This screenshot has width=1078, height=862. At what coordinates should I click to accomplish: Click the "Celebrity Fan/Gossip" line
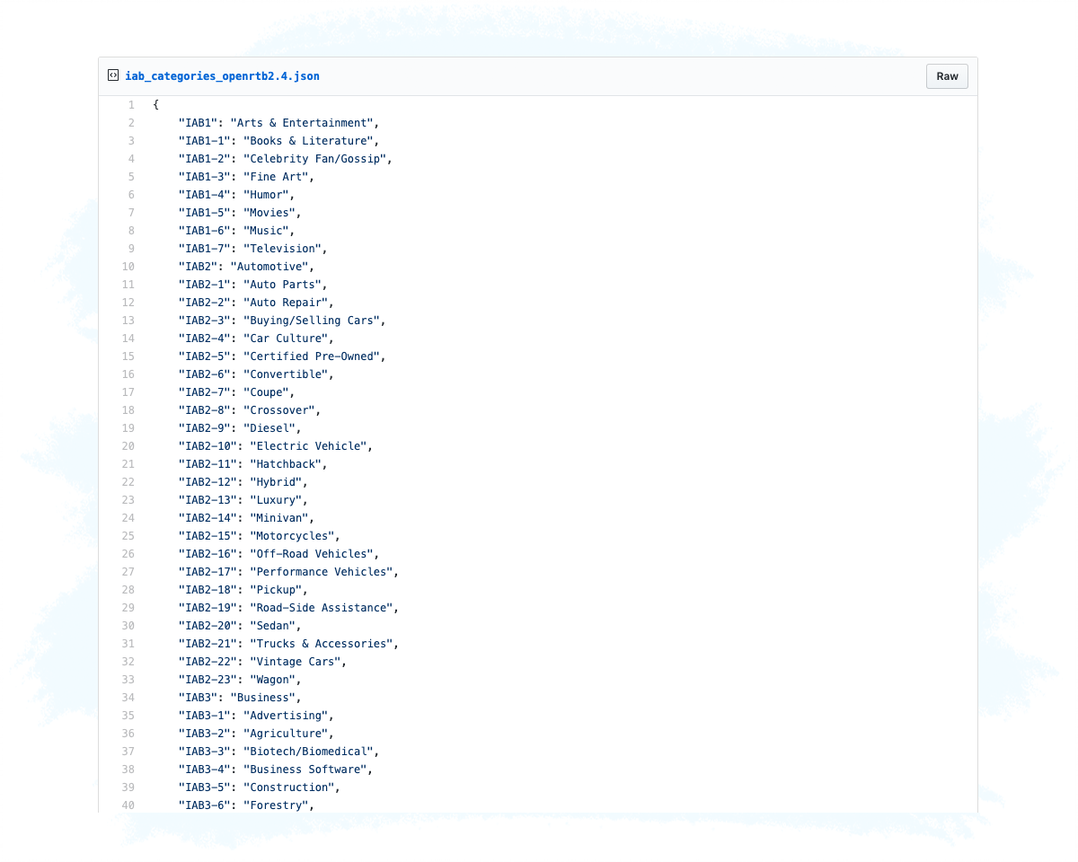click(285, 159)
